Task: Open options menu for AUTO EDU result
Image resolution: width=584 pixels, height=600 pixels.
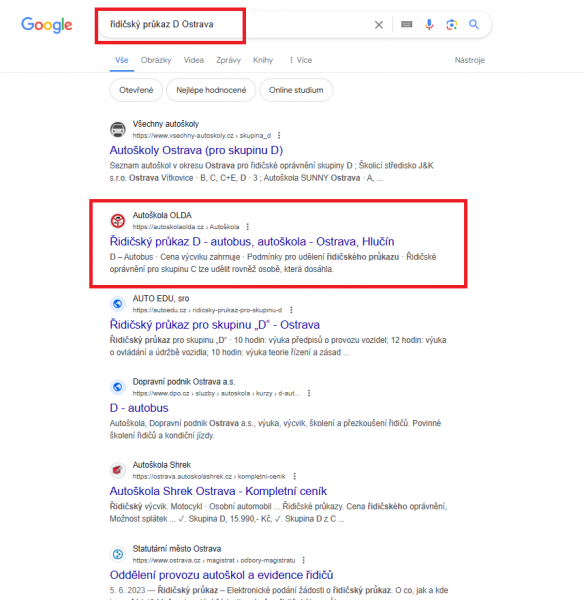Action: 291,310
